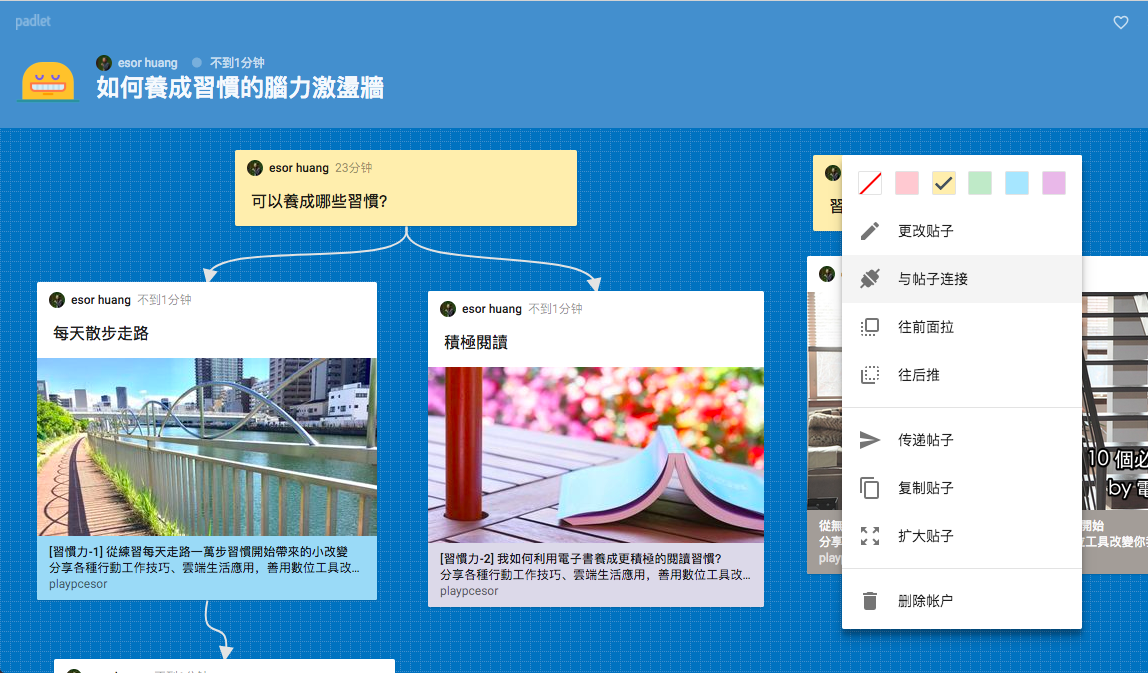
Task: Click the expand post arrows icon
Action: (870, 536)
